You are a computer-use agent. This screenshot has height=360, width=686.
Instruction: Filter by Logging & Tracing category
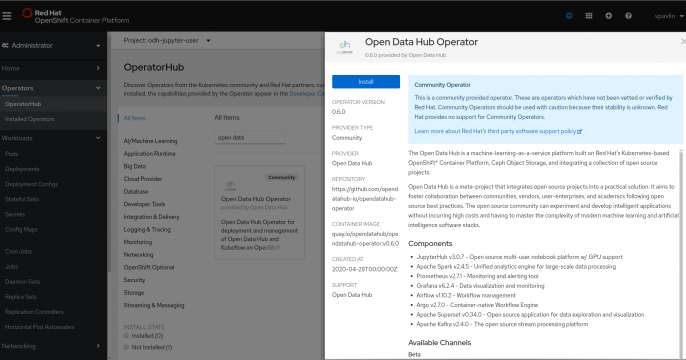click(x=147, y=230)
